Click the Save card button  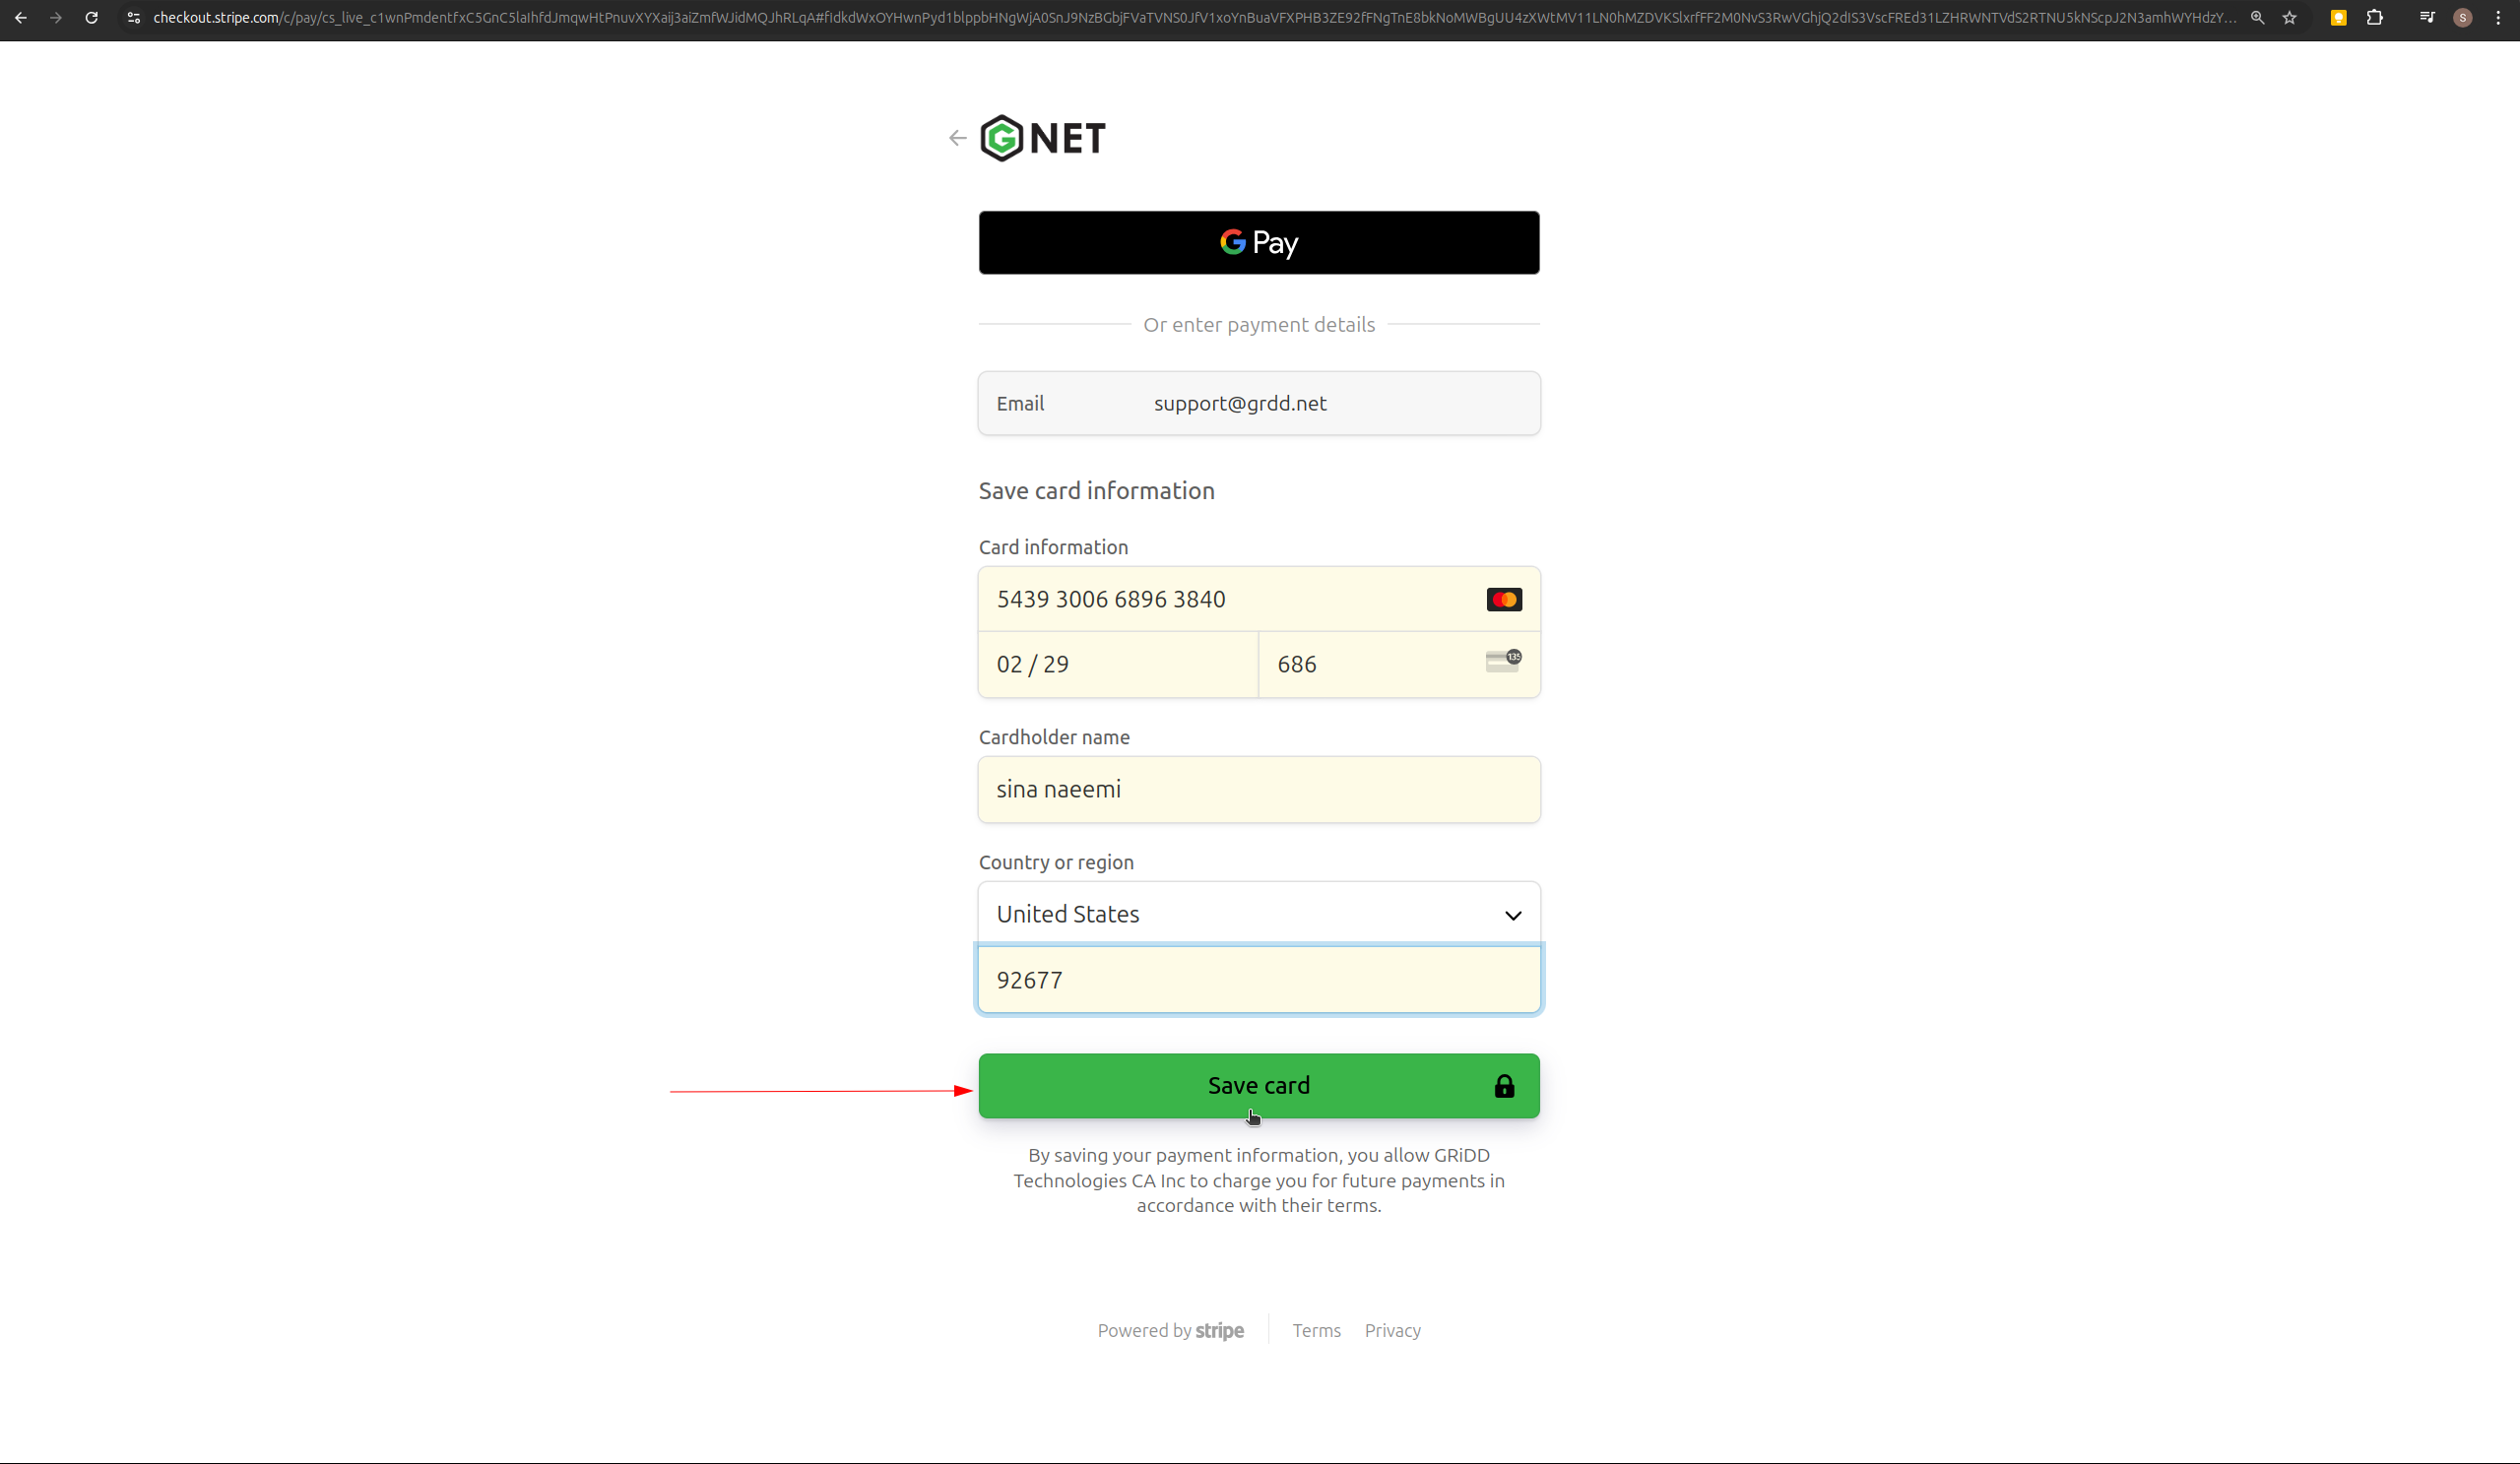[x=1258, y=1085]
